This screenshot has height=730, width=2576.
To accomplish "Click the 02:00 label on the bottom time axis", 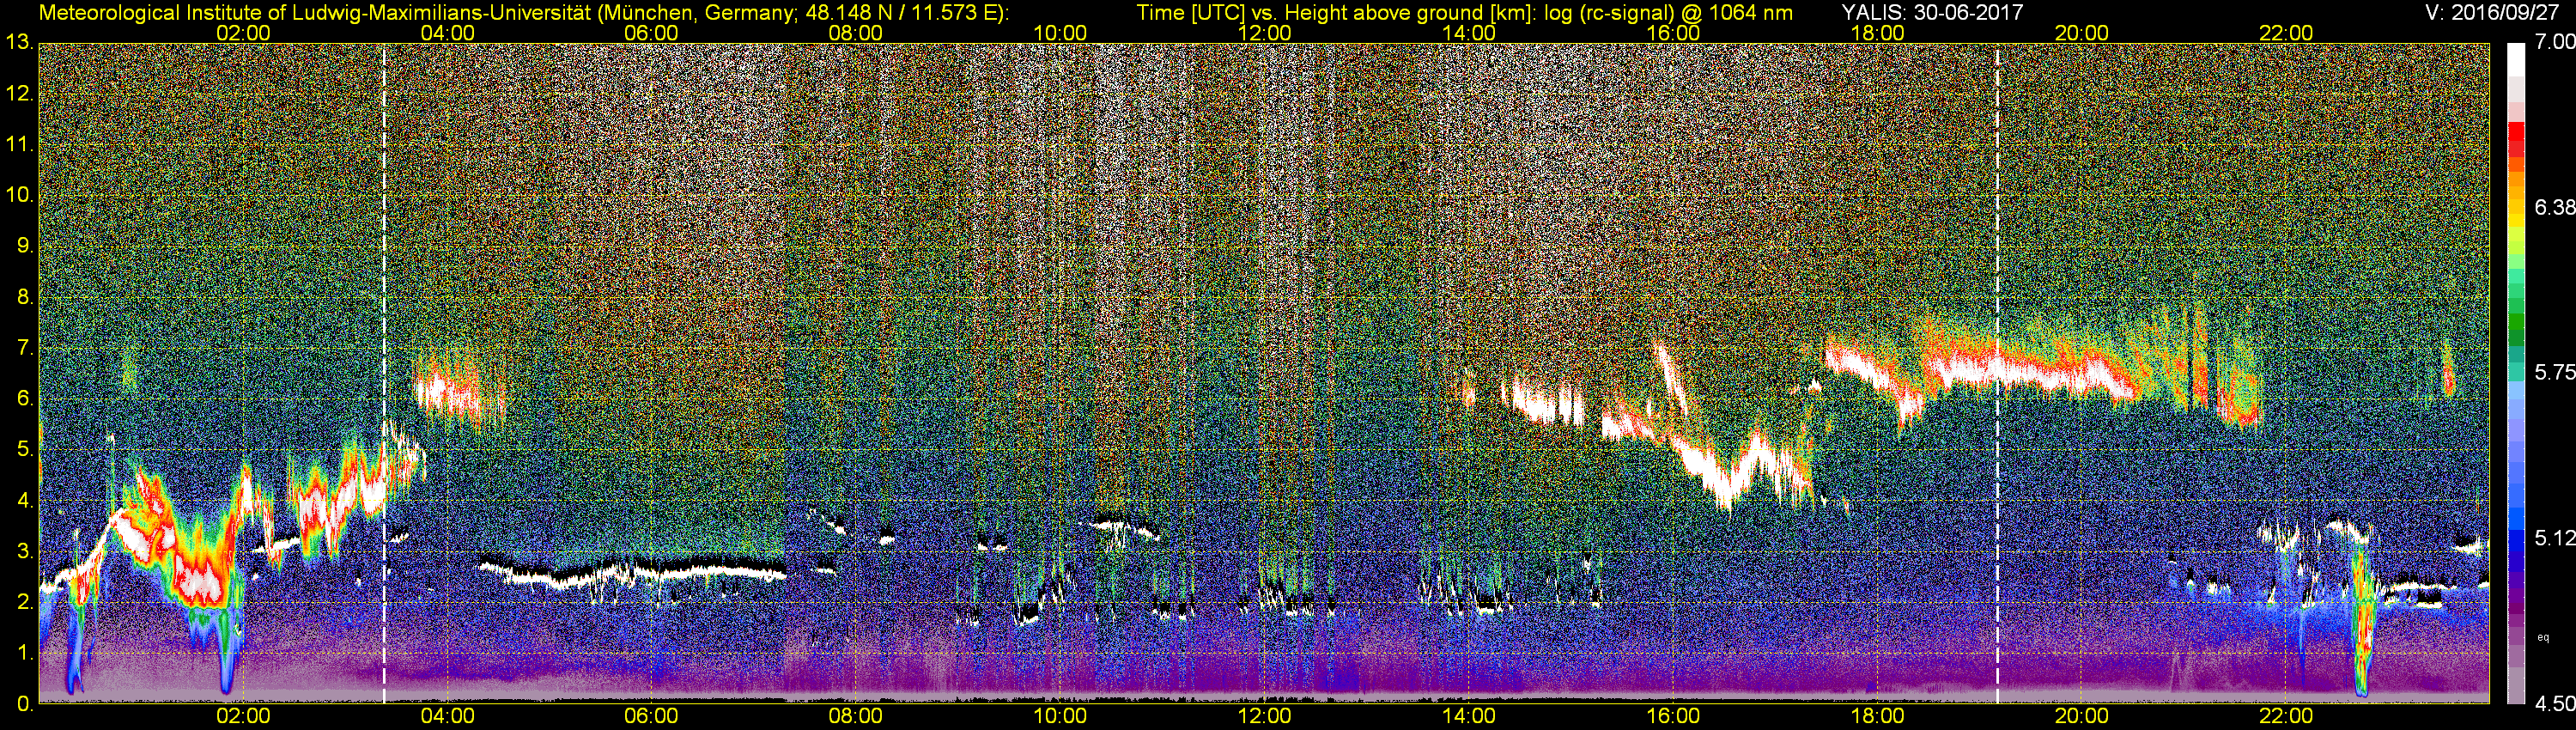I will click(x=243, y=717).
